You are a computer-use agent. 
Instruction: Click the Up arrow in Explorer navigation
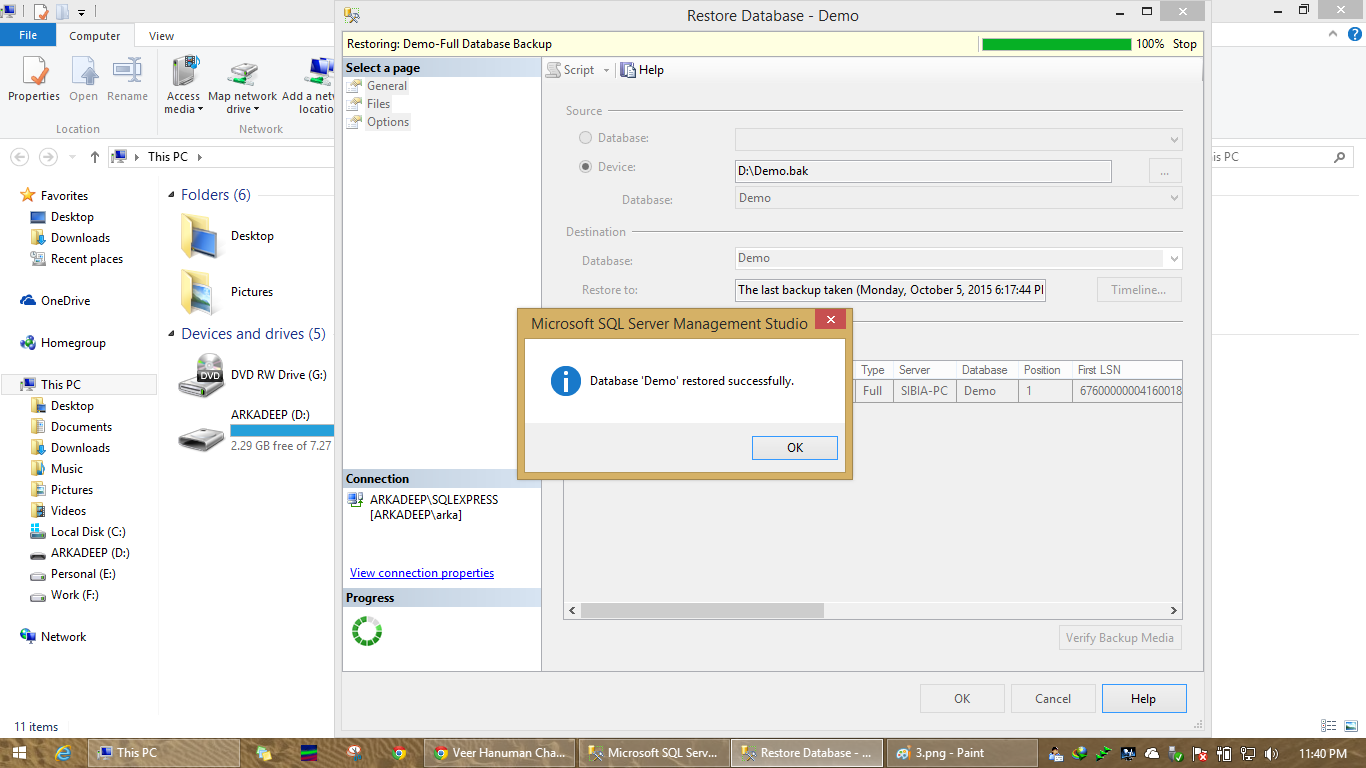click(95, 157)
